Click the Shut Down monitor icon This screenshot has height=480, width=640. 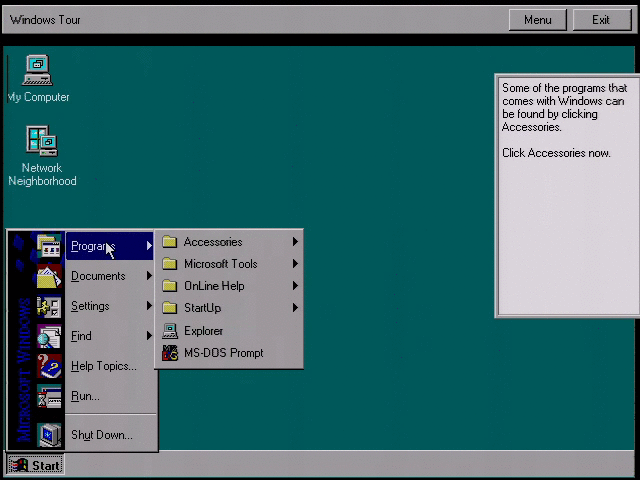(x=49, y=435)
